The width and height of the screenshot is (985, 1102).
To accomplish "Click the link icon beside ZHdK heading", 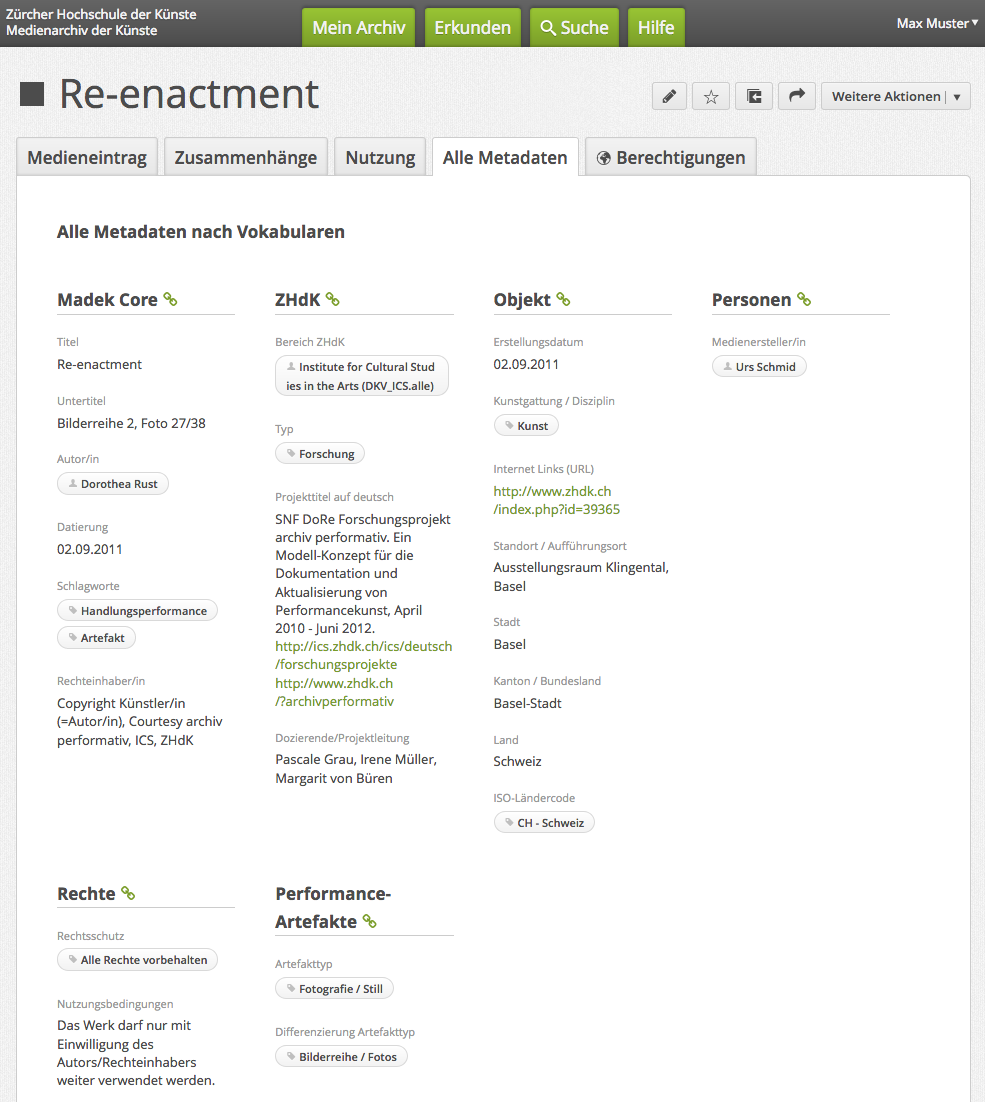I will tap(333, 299).
